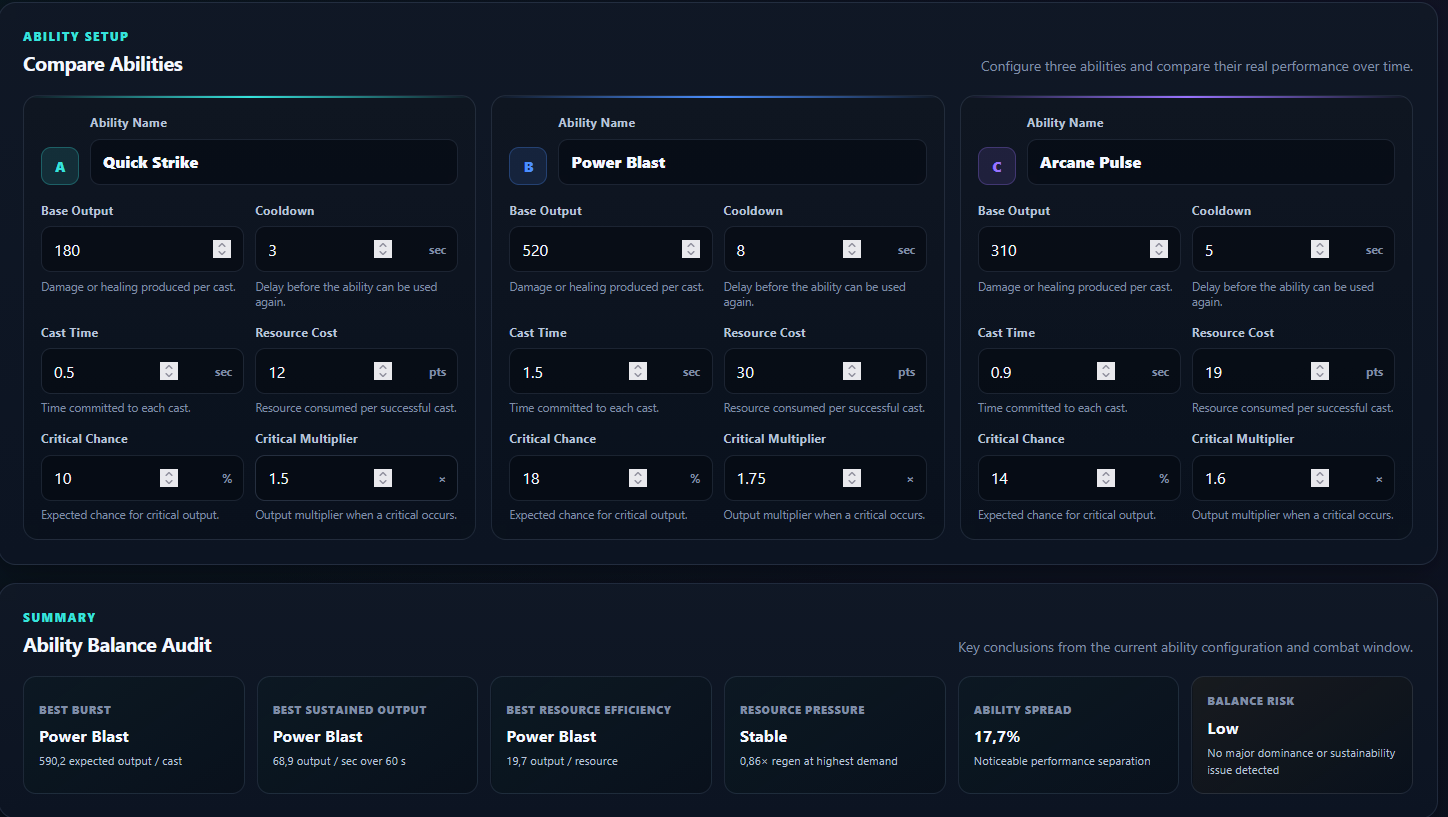Click the stepper on Quick Strike Critical Chance

169,478
